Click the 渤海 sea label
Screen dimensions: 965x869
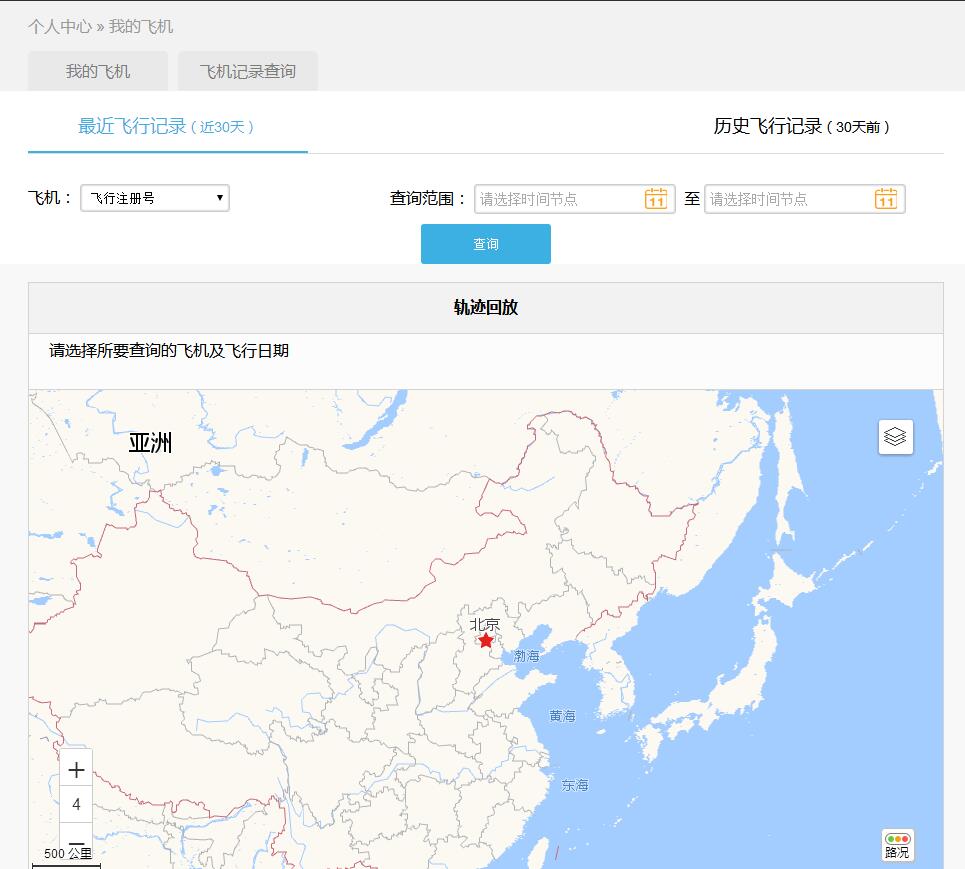pyautogui.click(x=526, y=656)
